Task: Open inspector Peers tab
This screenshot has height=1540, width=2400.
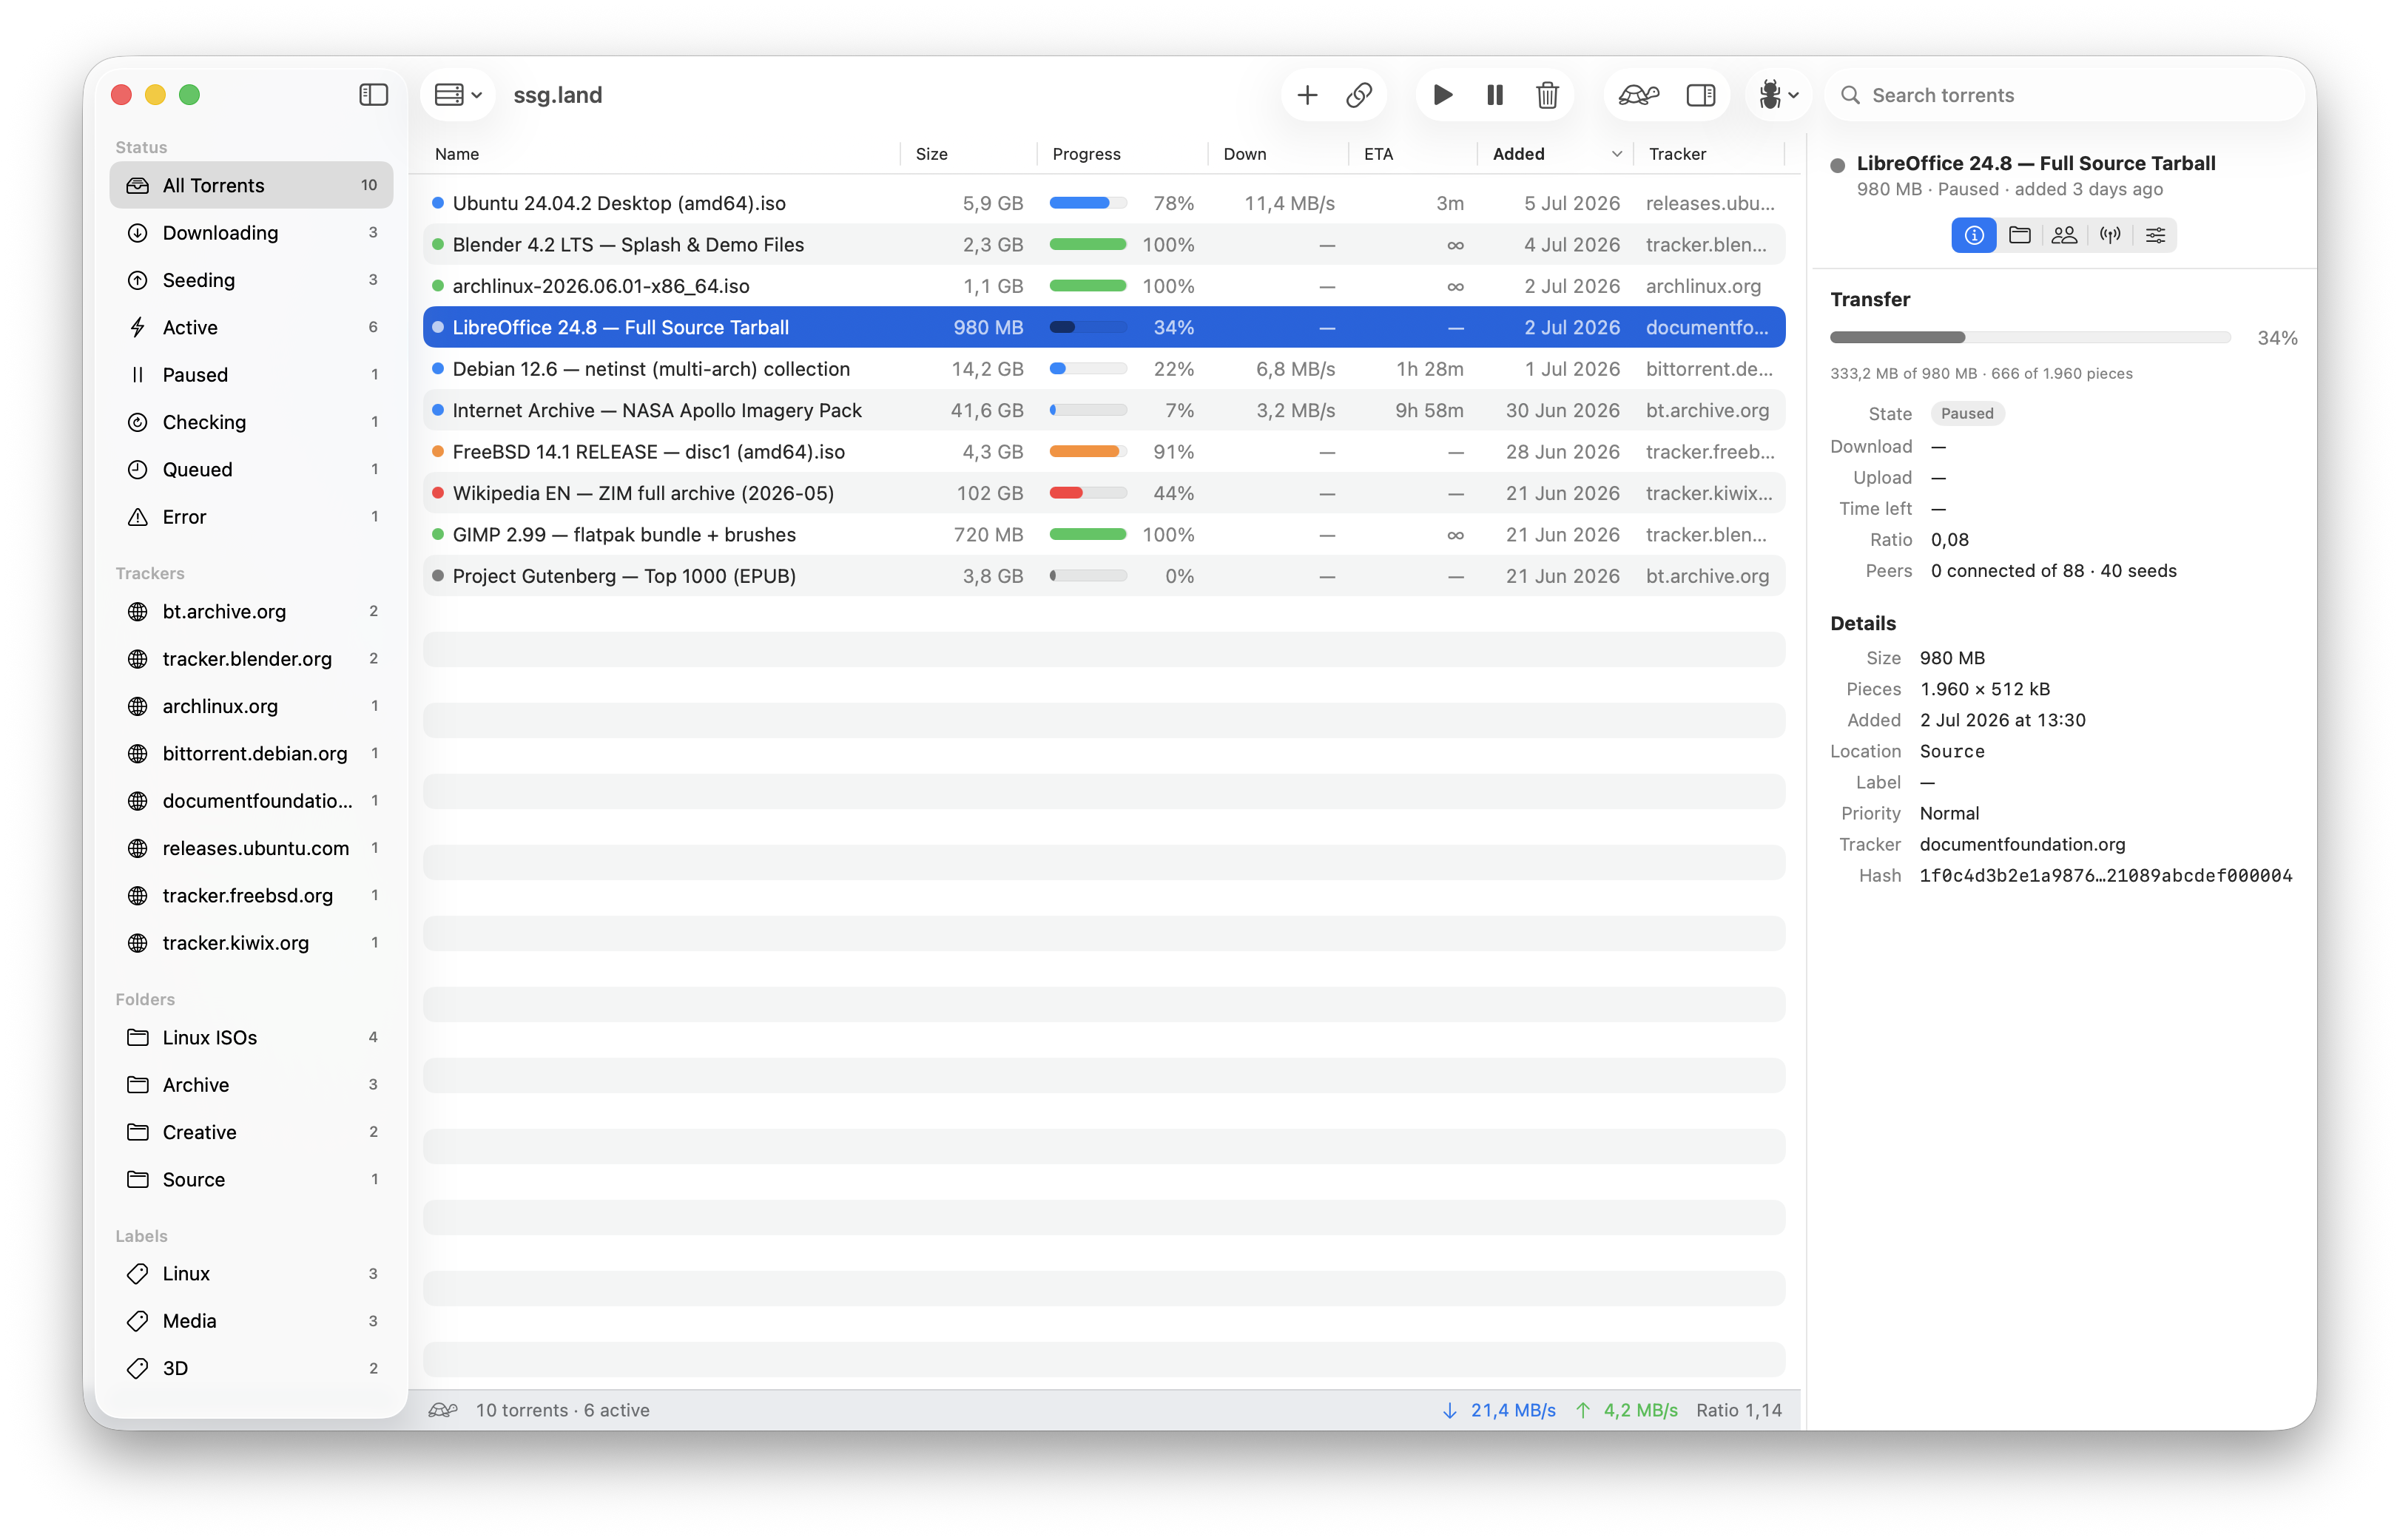Action: [2064, 235]
